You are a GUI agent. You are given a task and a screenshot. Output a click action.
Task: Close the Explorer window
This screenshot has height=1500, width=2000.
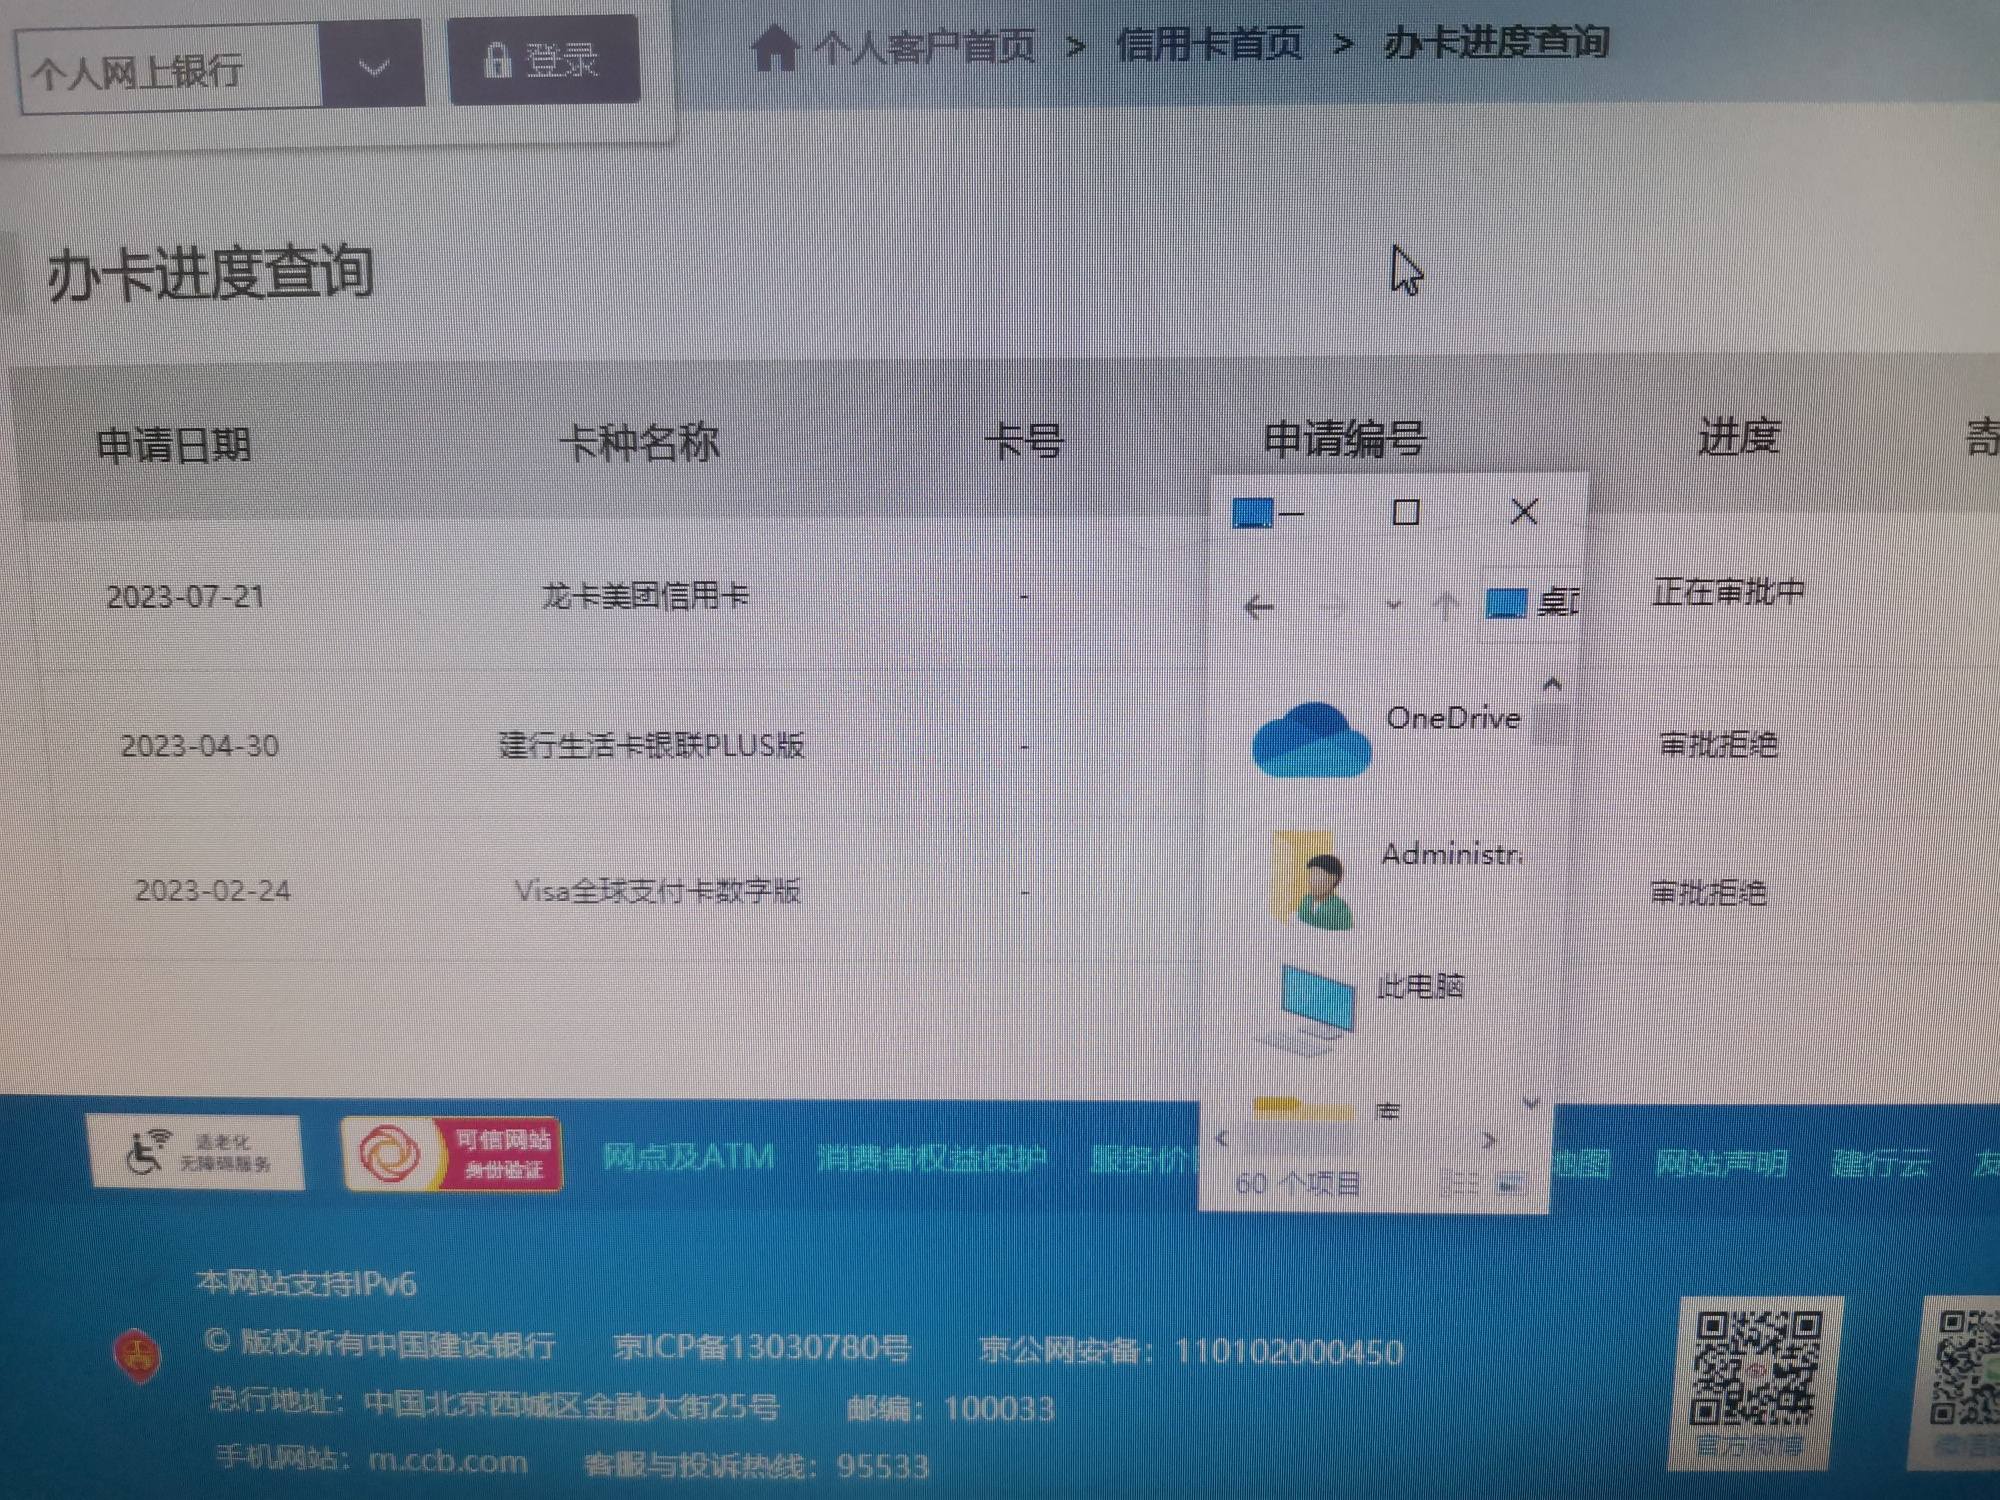(x=1524, y=512)
